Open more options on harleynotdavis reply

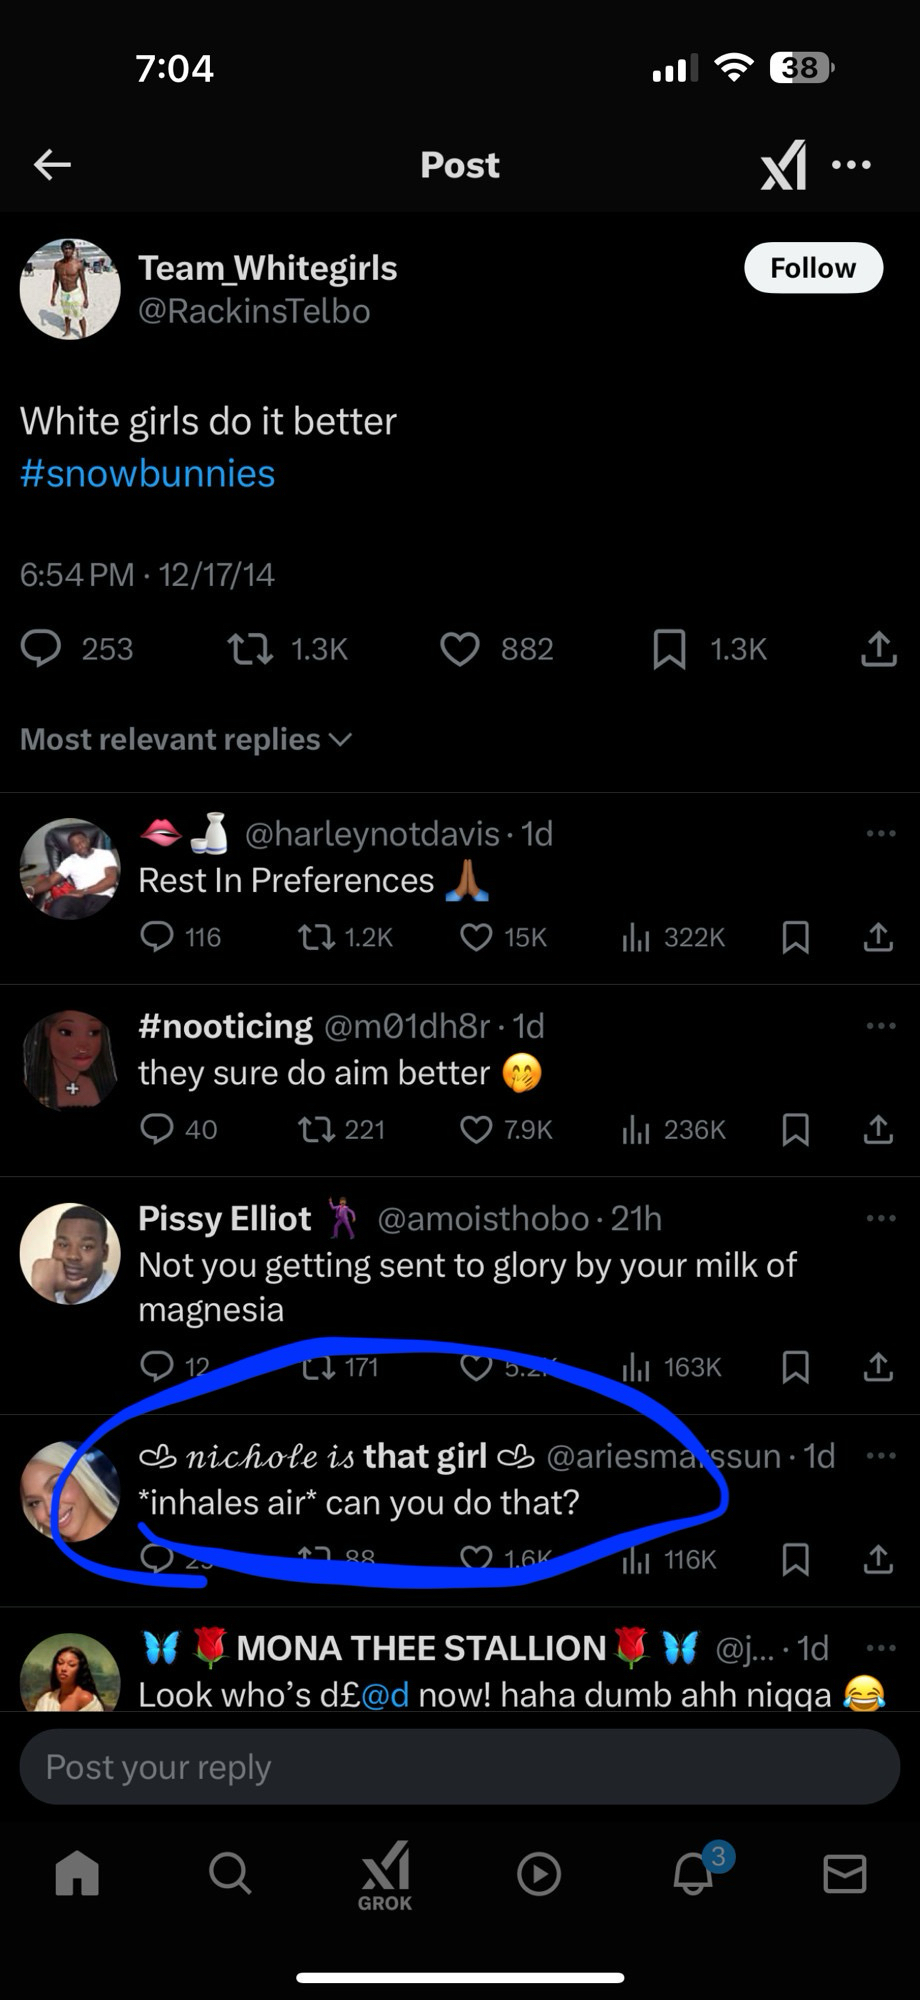point(880,833)
